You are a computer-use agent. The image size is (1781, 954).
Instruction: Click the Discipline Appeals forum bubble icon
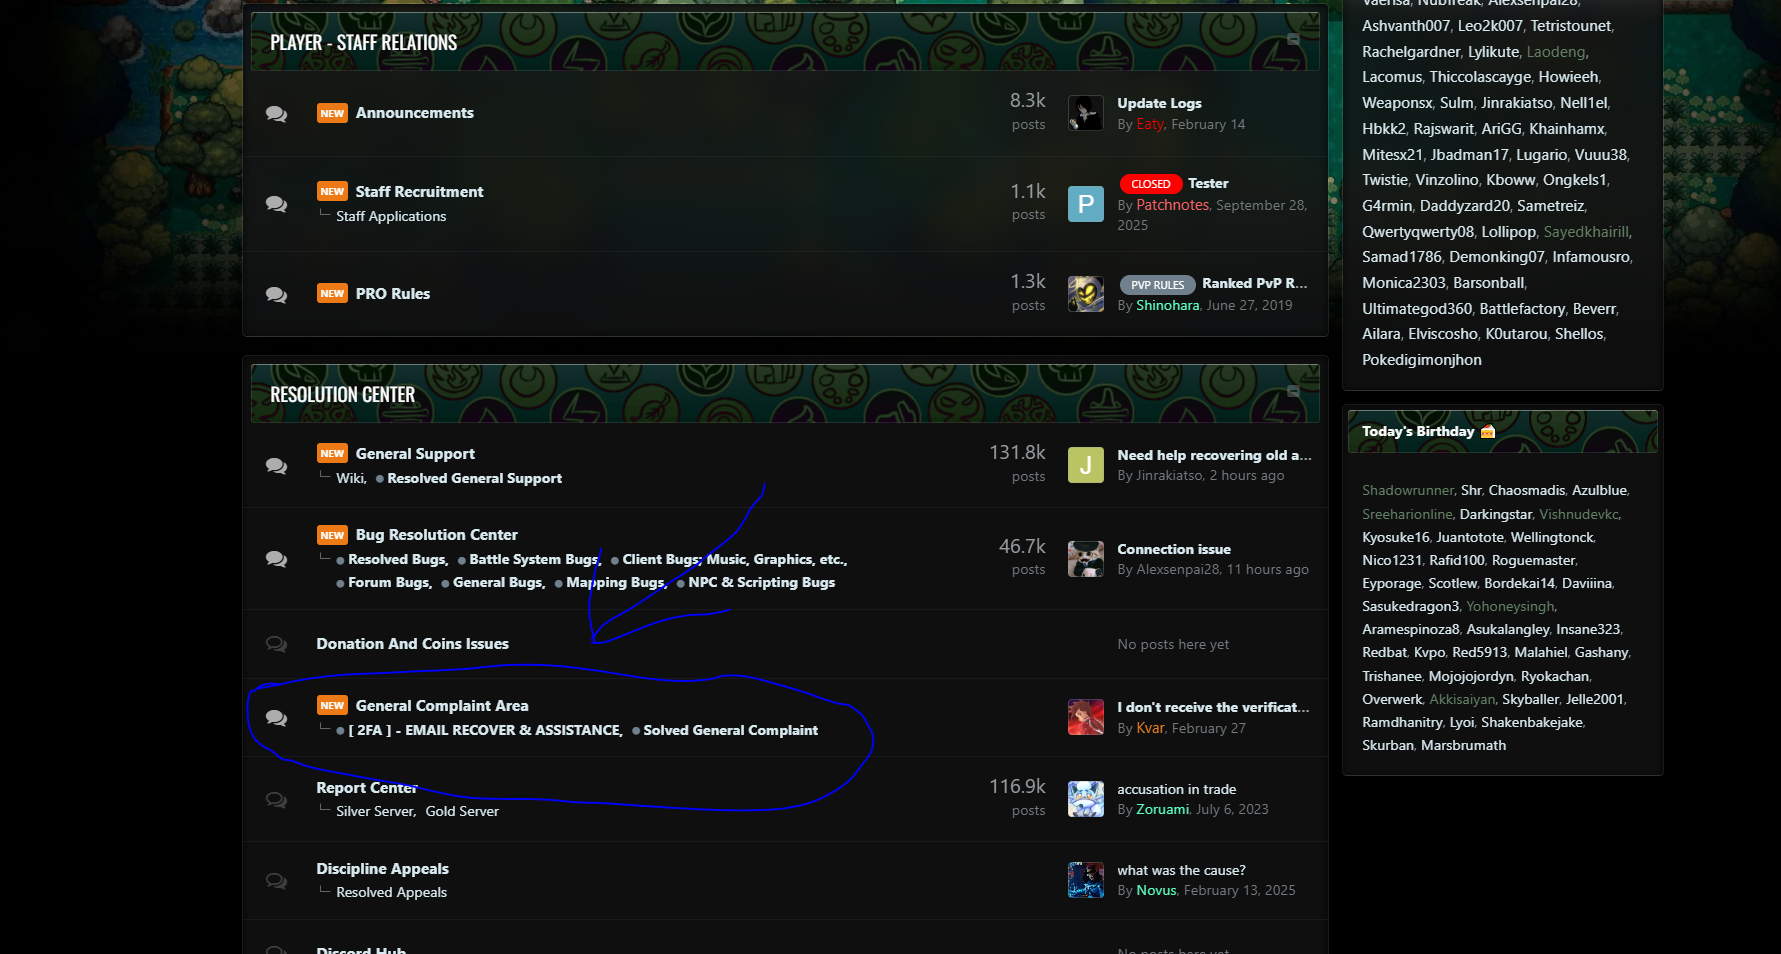[x=276, y=880]
